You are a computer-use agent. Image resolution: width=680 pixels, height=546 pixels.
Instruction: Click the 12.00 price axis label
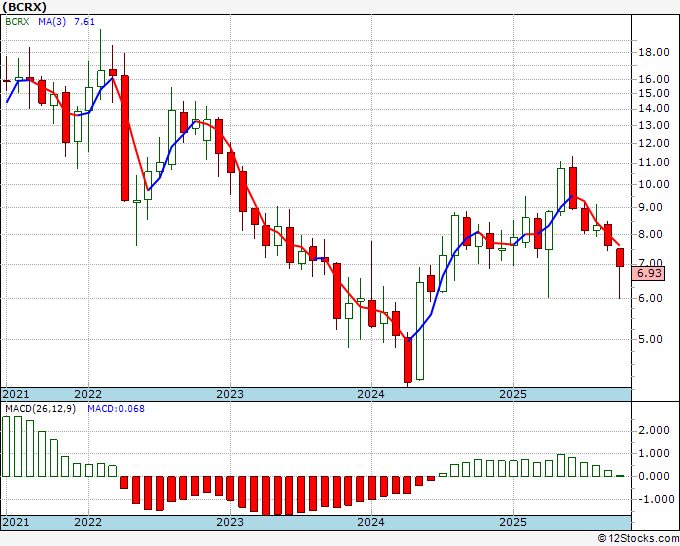coord(654,143)
